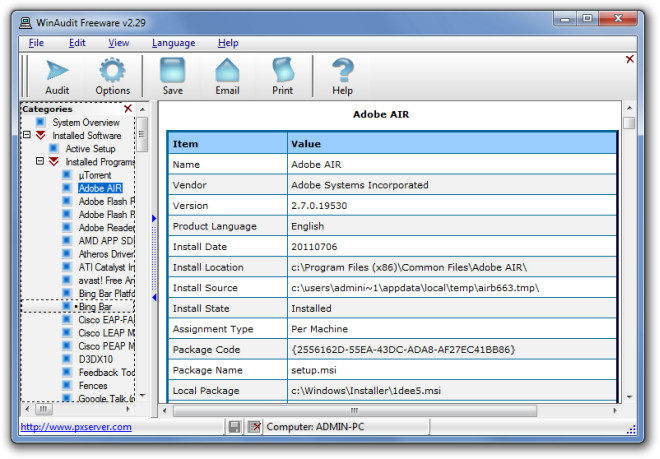
Task: Click the cancel mail icon in status bar
Action: (255, 427)
